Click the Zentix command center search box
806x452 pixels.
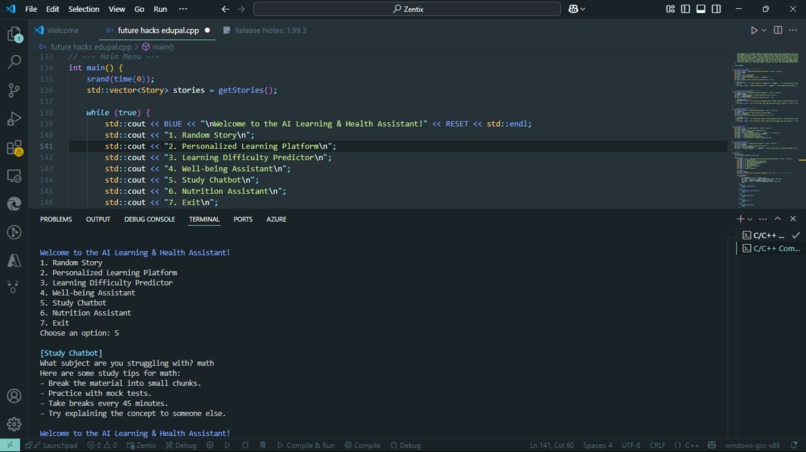click(407, 9)
